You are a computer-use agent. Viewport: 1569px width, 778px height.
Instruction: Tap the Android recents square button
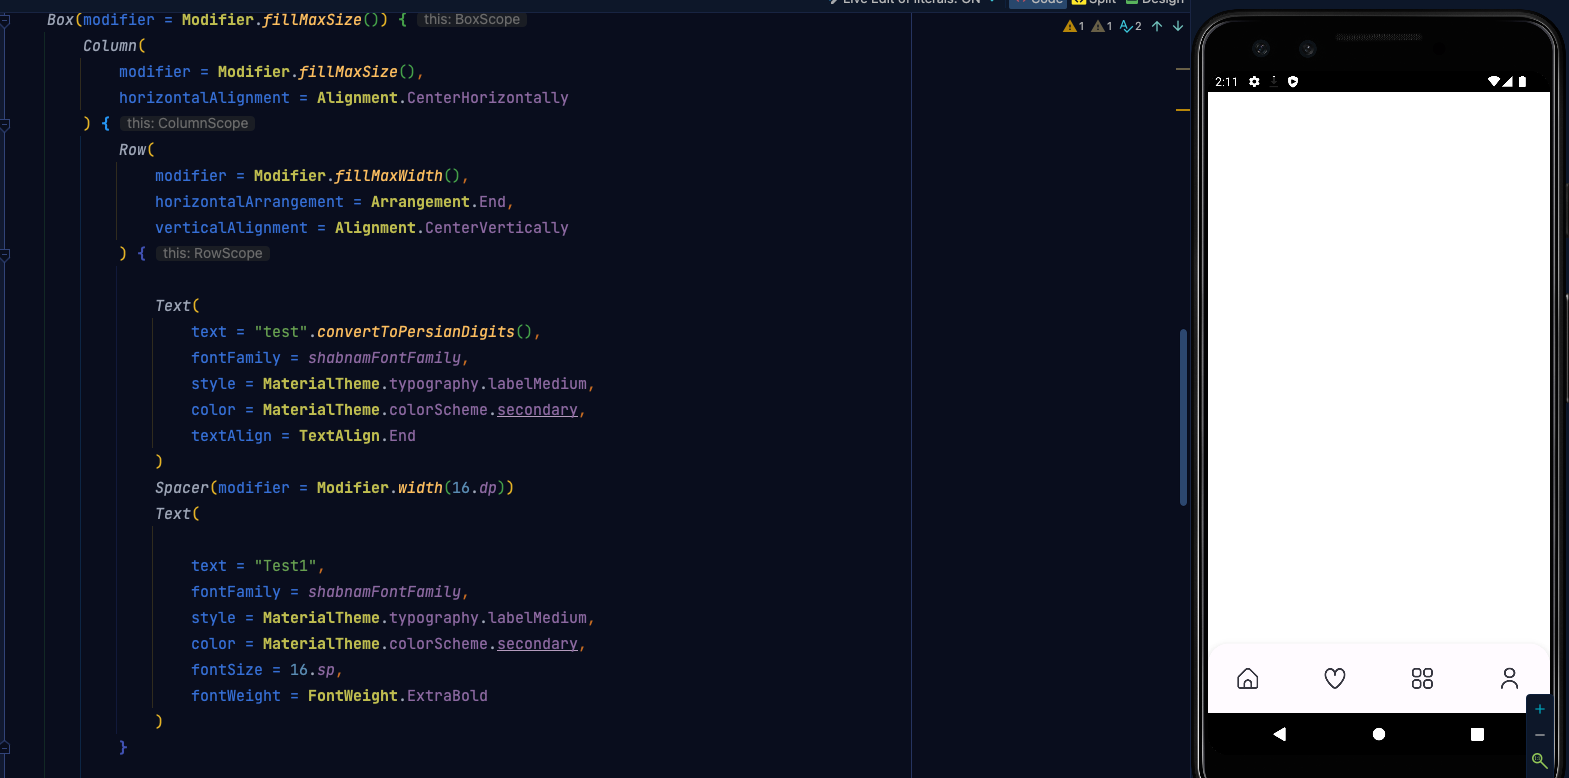point(1477,734)
